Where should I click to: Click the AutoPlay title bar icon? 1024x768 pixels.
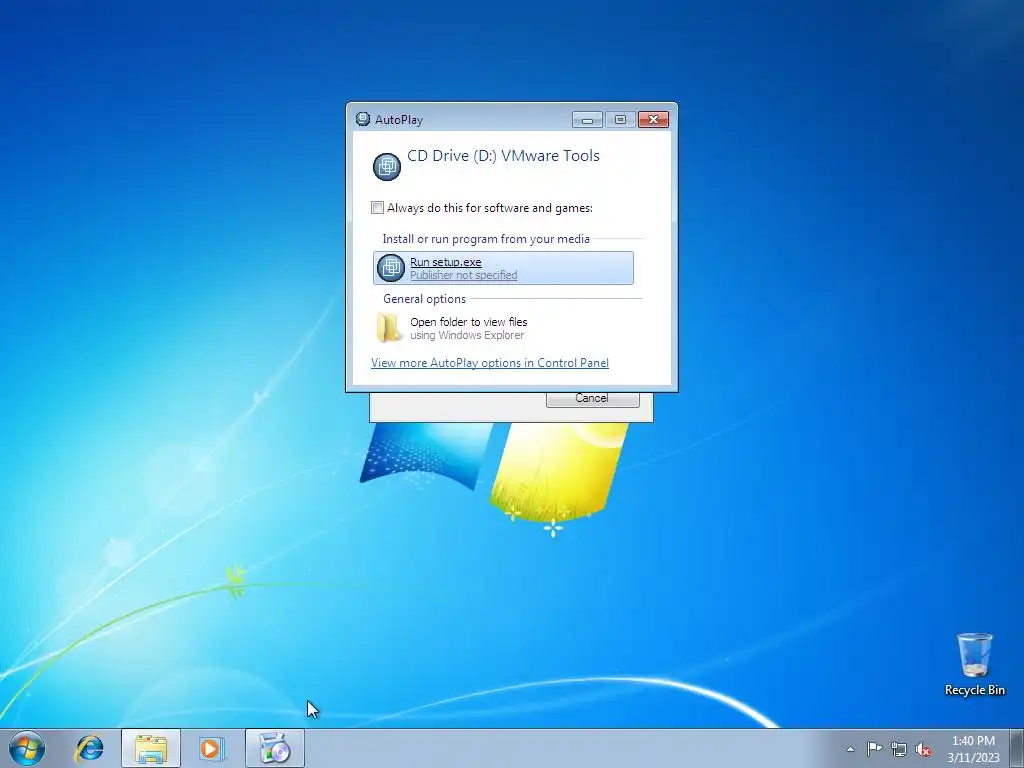pos(362,119)
